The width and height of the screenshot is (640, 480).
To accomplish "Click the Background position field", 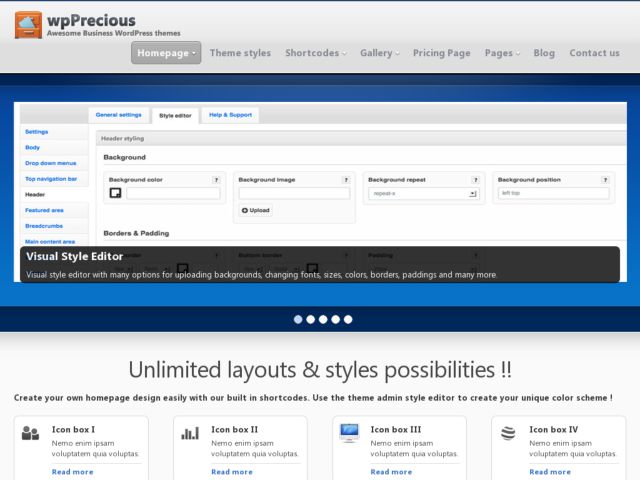I will [553, 193].
